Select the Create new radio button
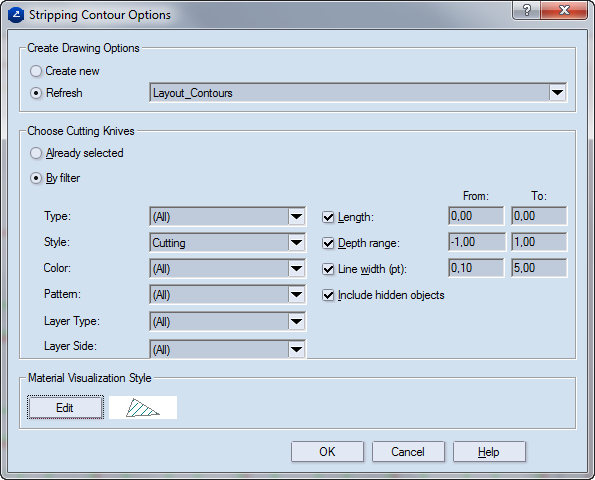 (36, 71)
